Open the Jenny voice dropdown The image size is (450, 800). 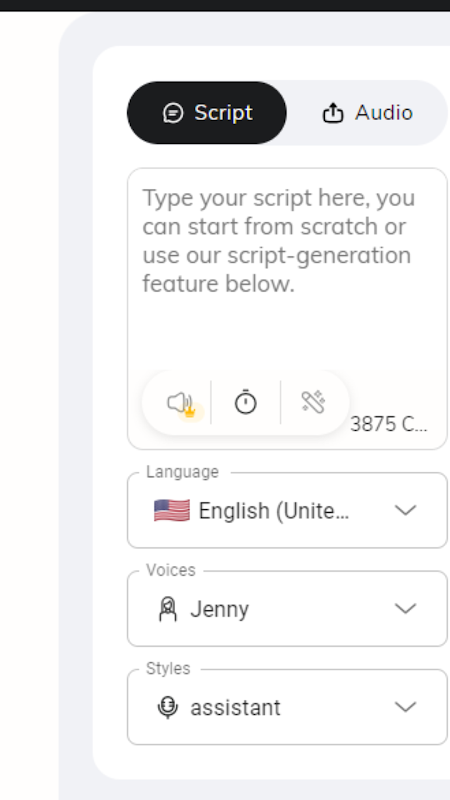[x=287, y=609]
